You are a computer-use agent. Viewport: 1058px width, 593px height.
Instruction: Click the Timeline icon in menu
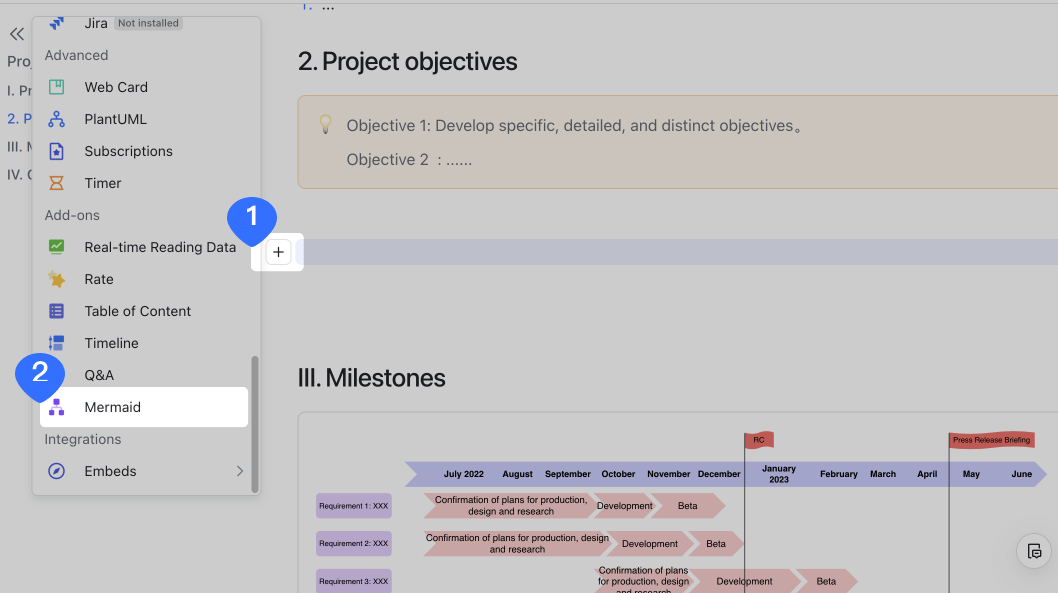57,343
